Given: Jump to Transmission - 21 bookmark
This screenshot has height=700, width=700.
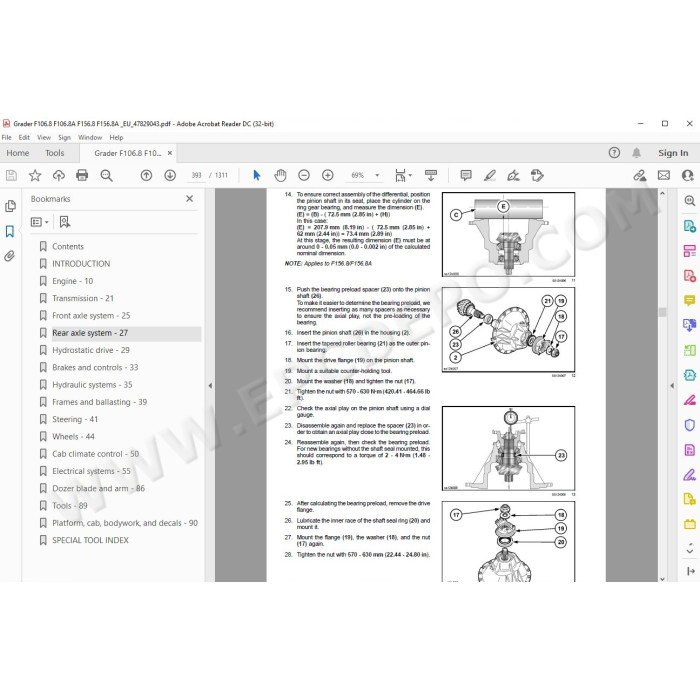Looking at the screenshot, I should (x=83, y=298).
